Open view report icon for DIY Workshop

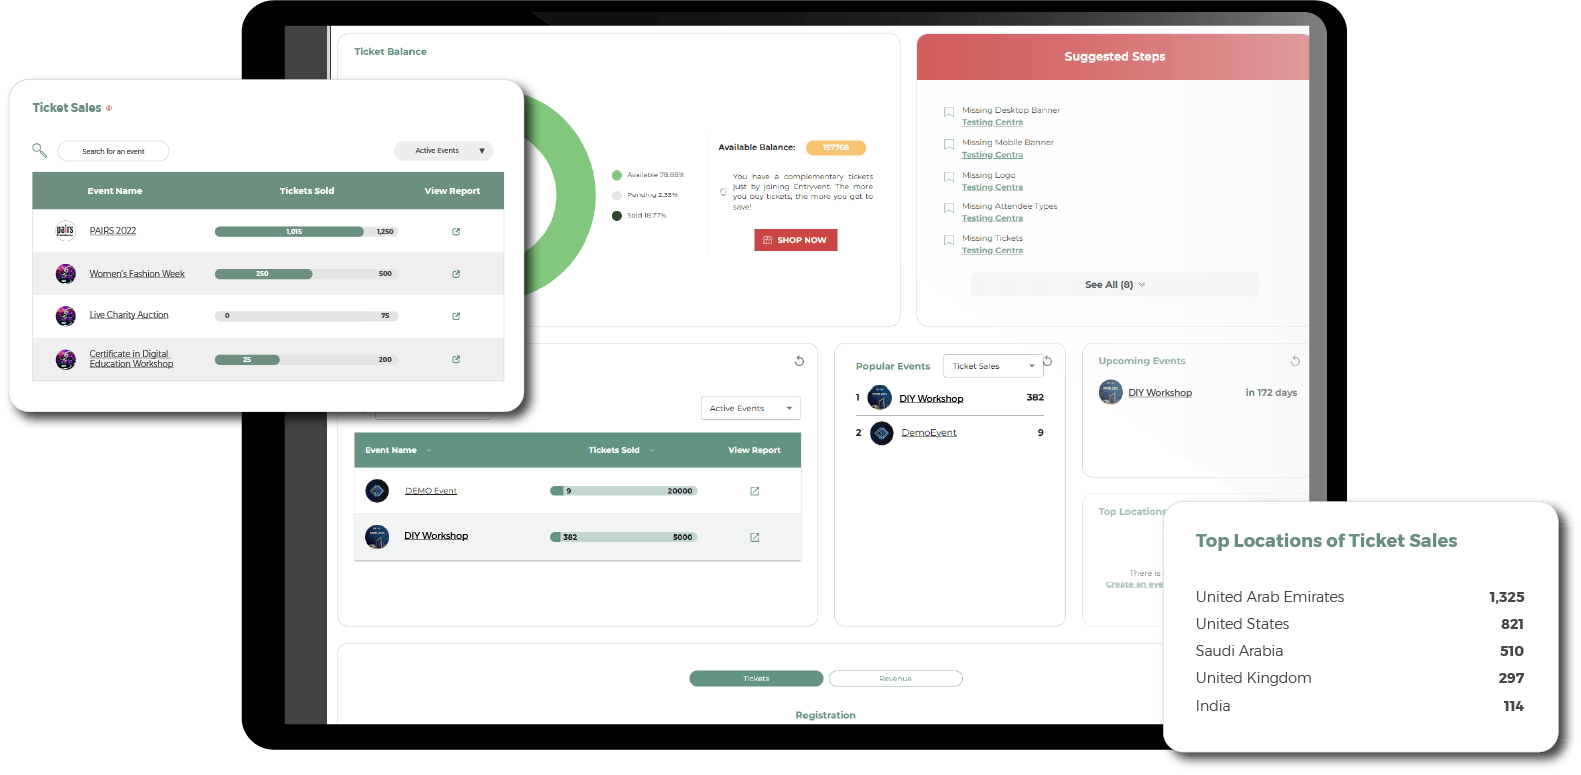(755, 537)
